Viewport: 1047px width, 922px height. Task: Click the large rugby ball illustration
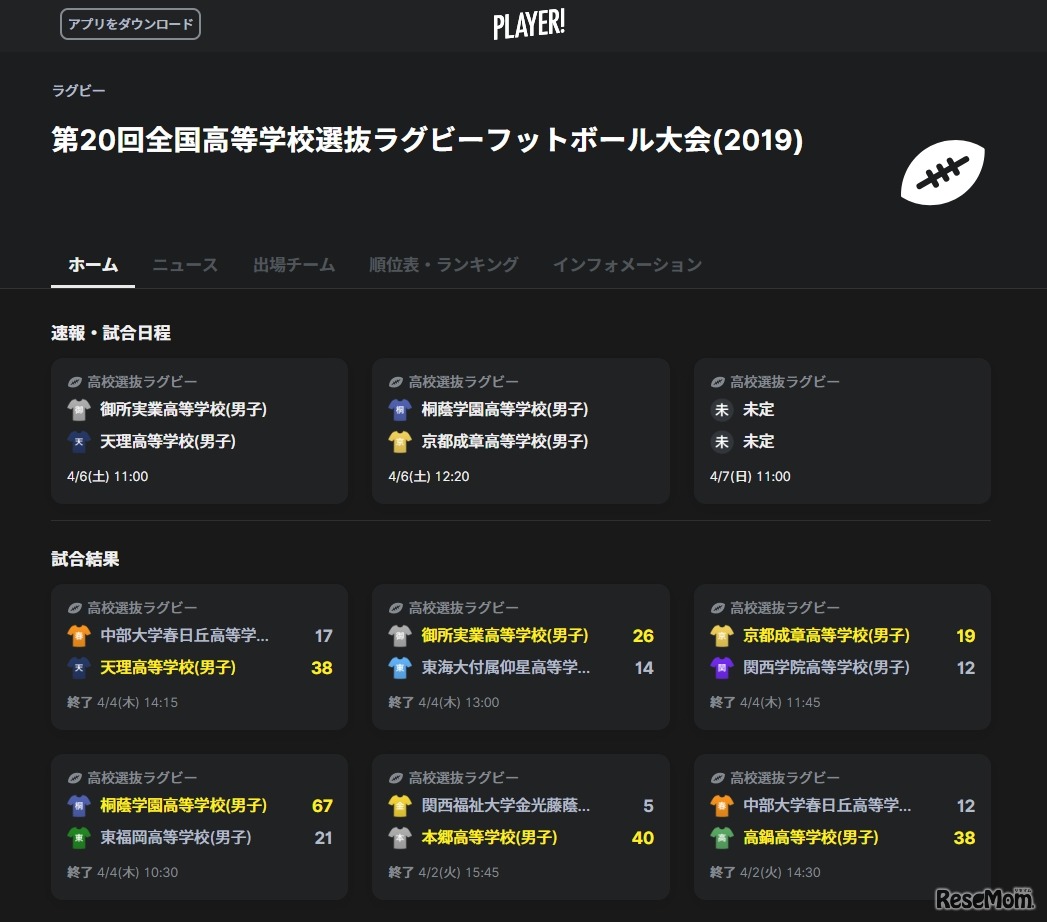[x=942, y=172]
